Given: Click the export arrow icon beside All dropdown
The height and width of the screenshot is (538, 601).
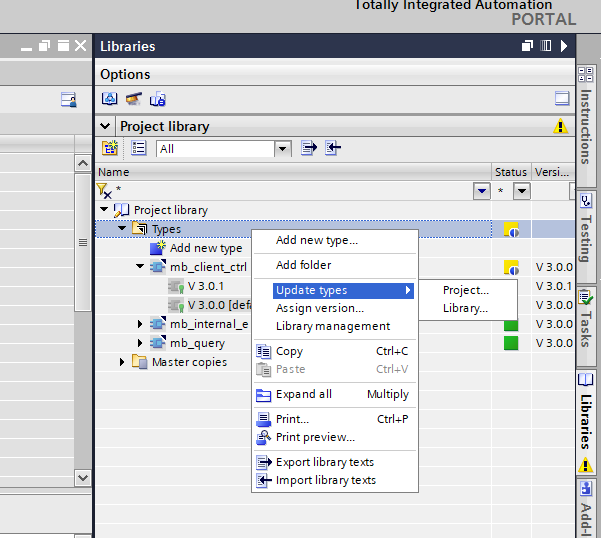Looking at the screenshot, I should (x=309, y=148).
